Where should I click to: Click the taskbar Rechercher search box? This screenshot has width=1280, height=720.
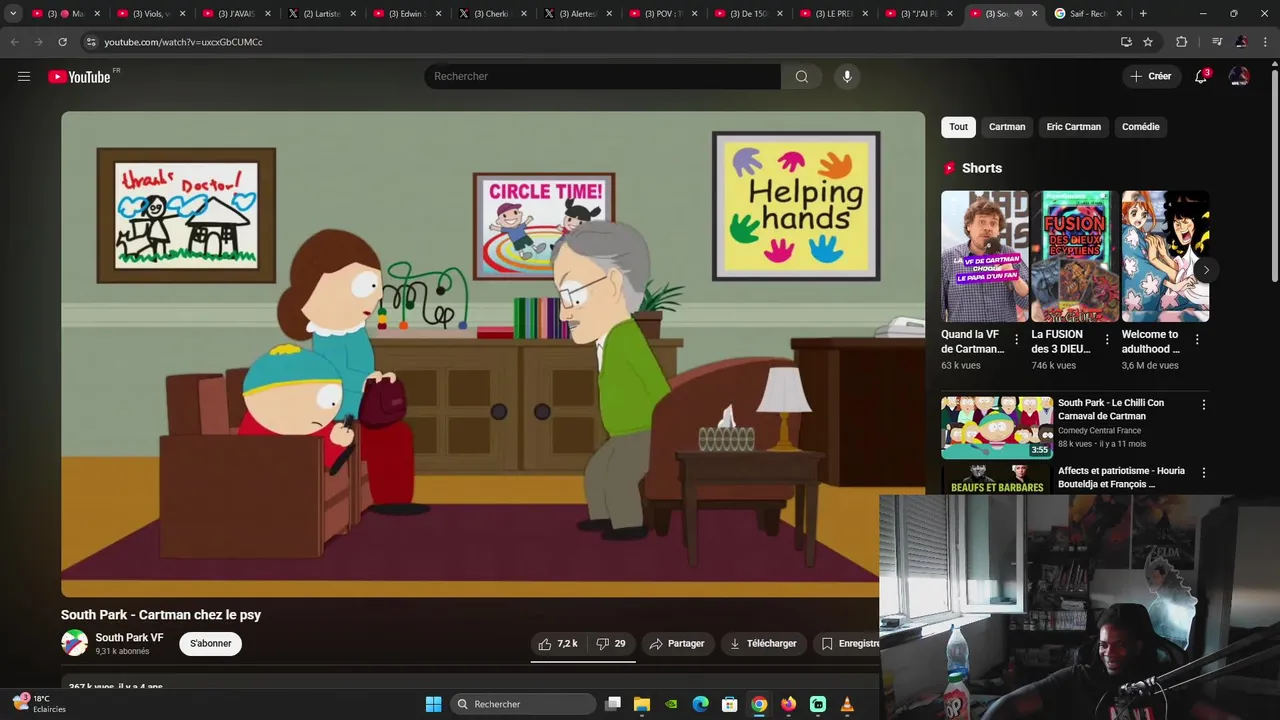(523, 704)
